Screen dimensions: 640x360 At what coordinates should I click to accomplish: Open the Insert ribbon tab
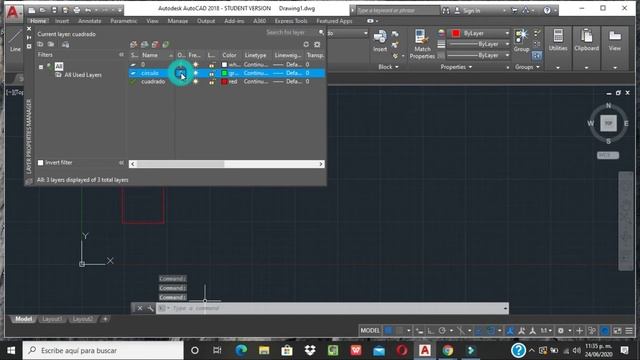tap(62, 21)
